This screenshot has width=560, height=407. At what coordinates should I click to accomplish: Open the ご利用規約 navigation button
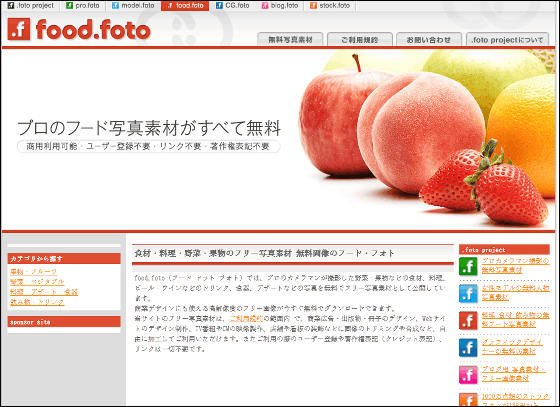(360, 40)
